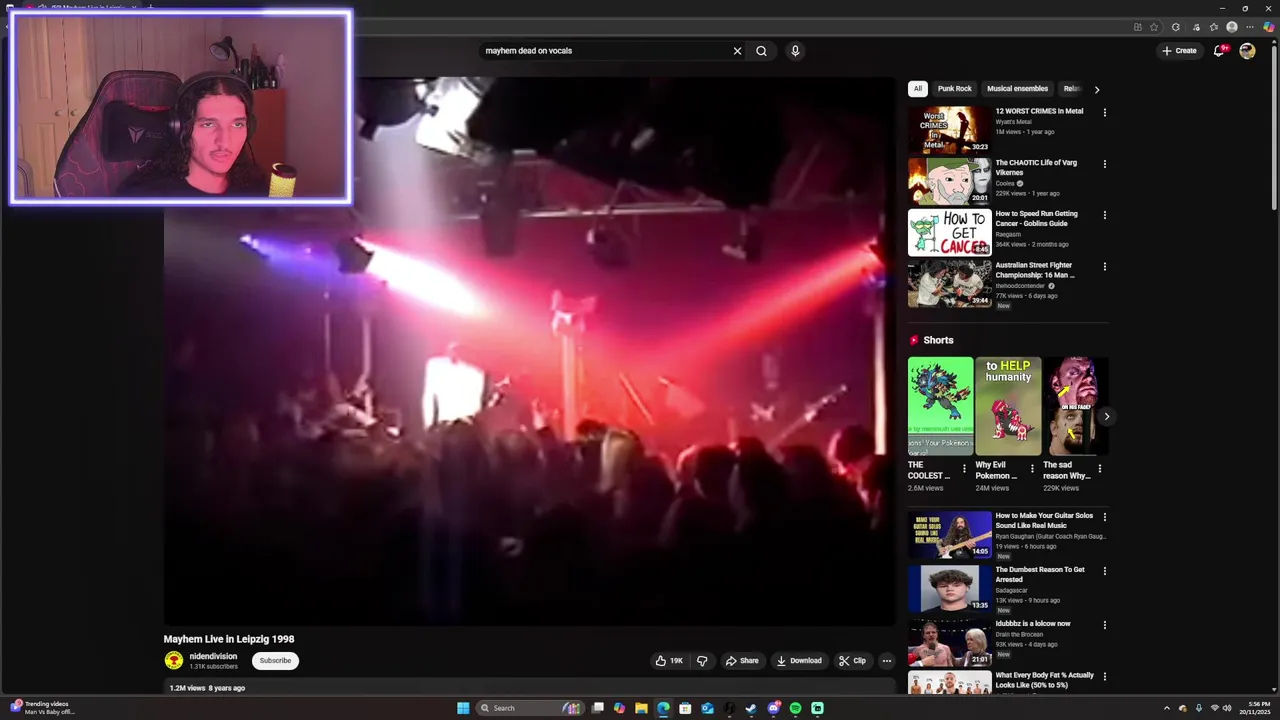
Task: Show more filter chips with arrow
Action: click(x=1096, y=89)
